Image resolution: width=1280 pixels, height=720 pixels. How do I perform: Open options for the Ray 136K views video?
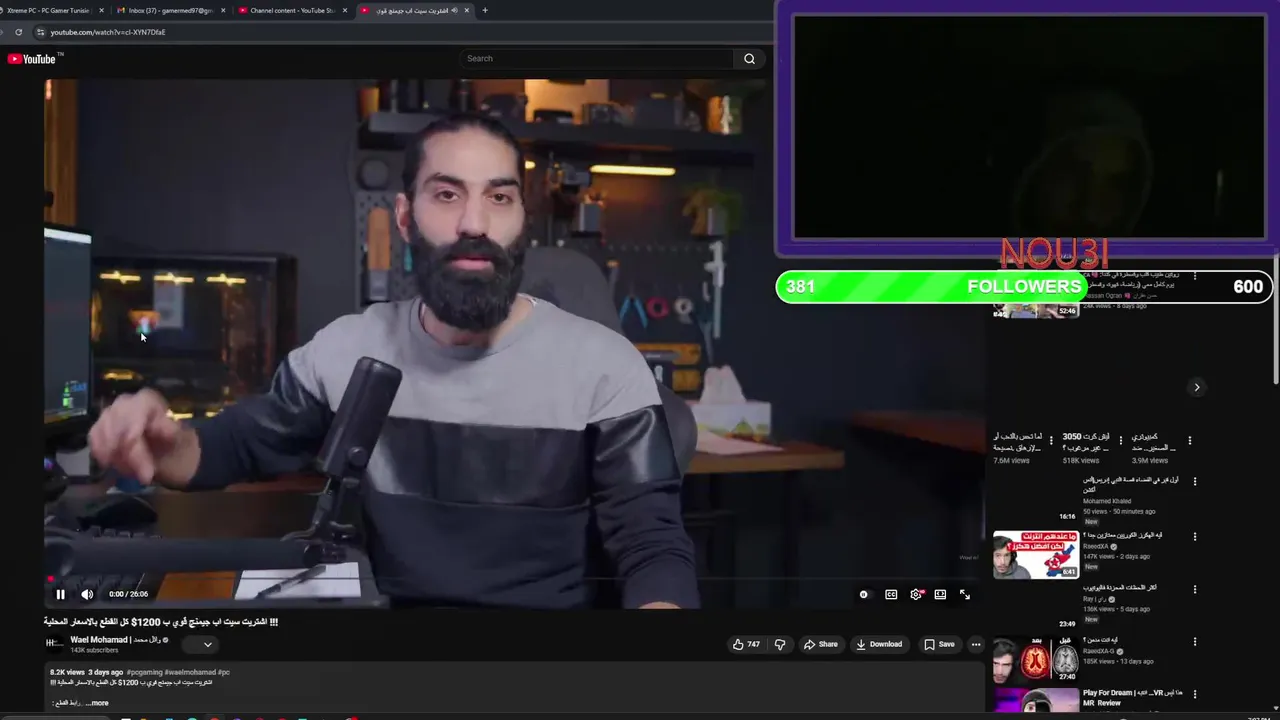pos(1195,589)
